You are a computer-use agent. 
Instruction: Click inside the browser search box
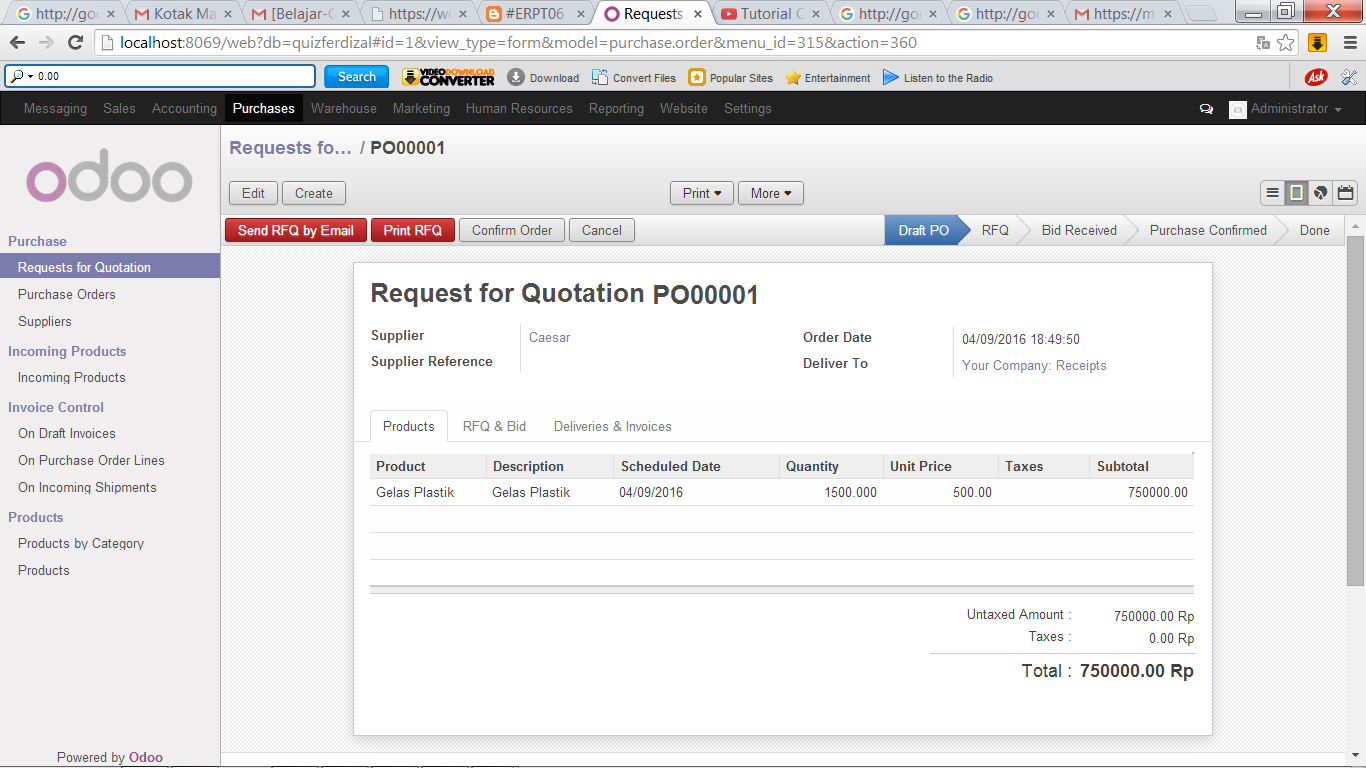(x=160, y=76)
